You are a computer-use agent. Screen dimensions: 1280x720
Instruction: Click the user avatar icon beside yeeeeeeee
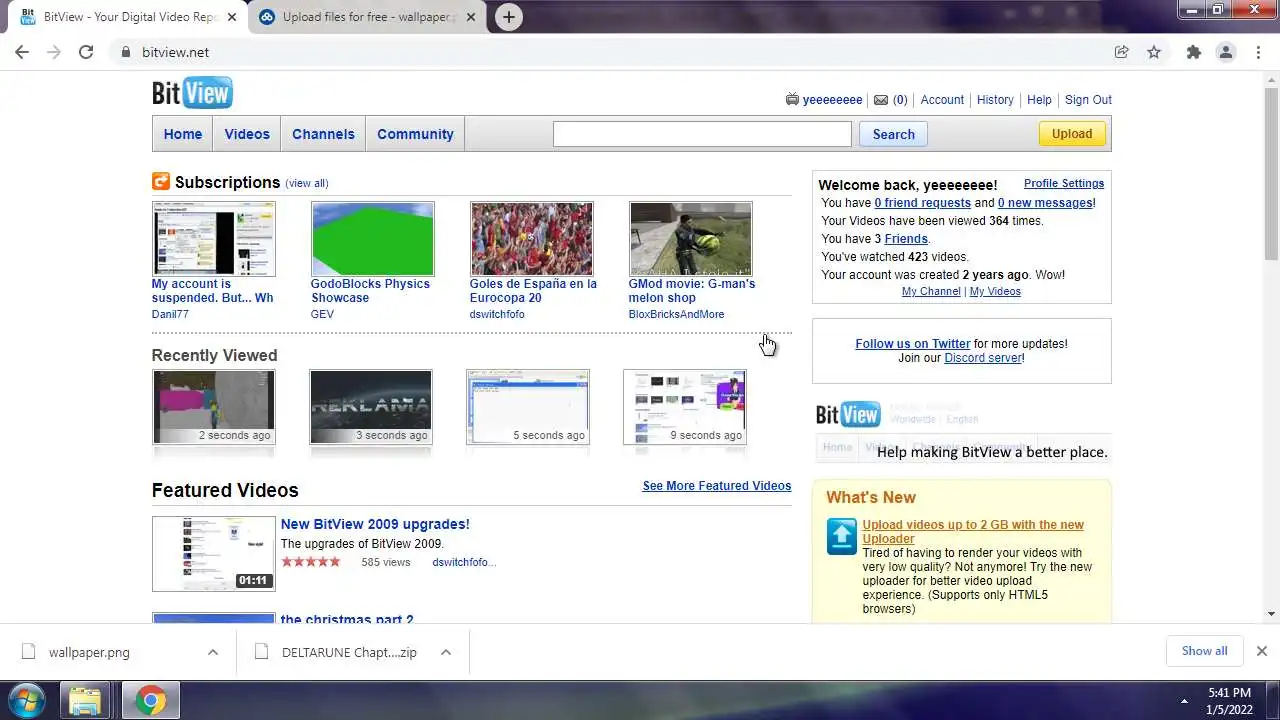[792, 100]
